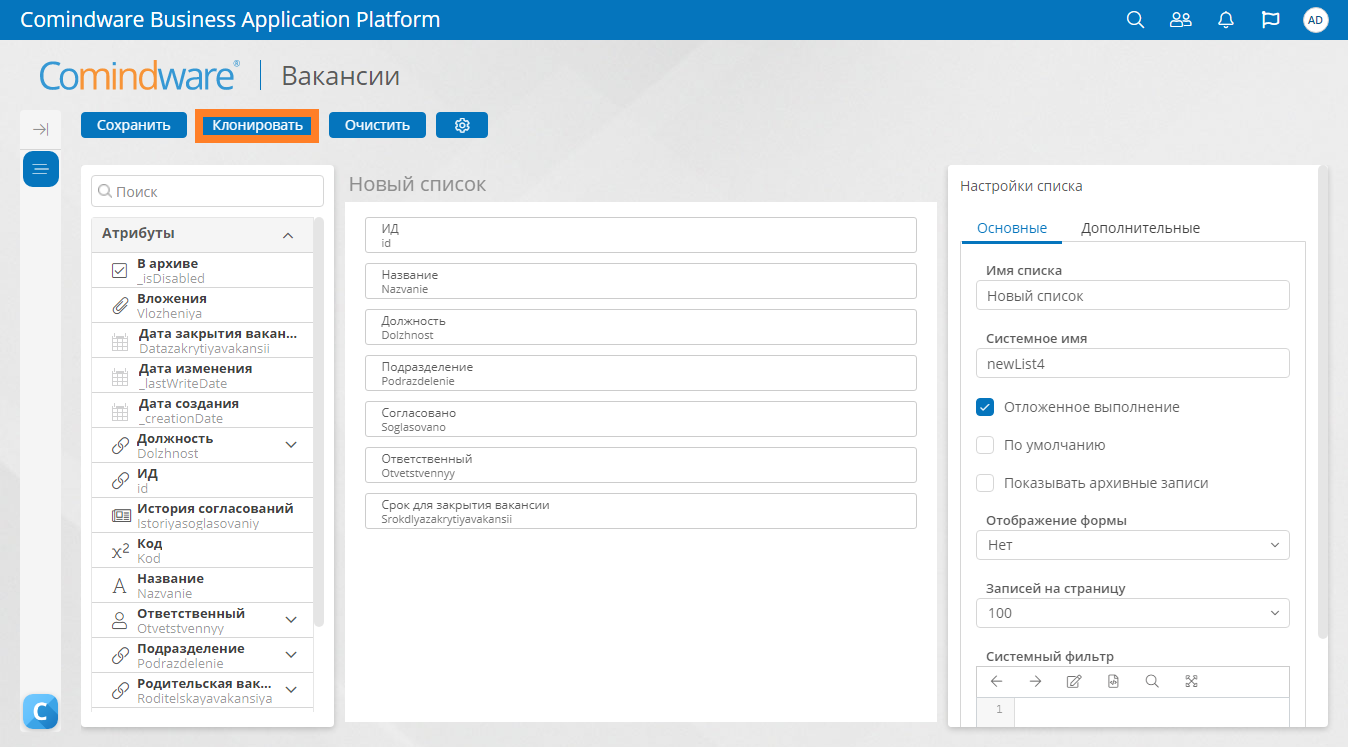Click the Сохранить button
1348x747 pixels.
[x=133, y=125]
